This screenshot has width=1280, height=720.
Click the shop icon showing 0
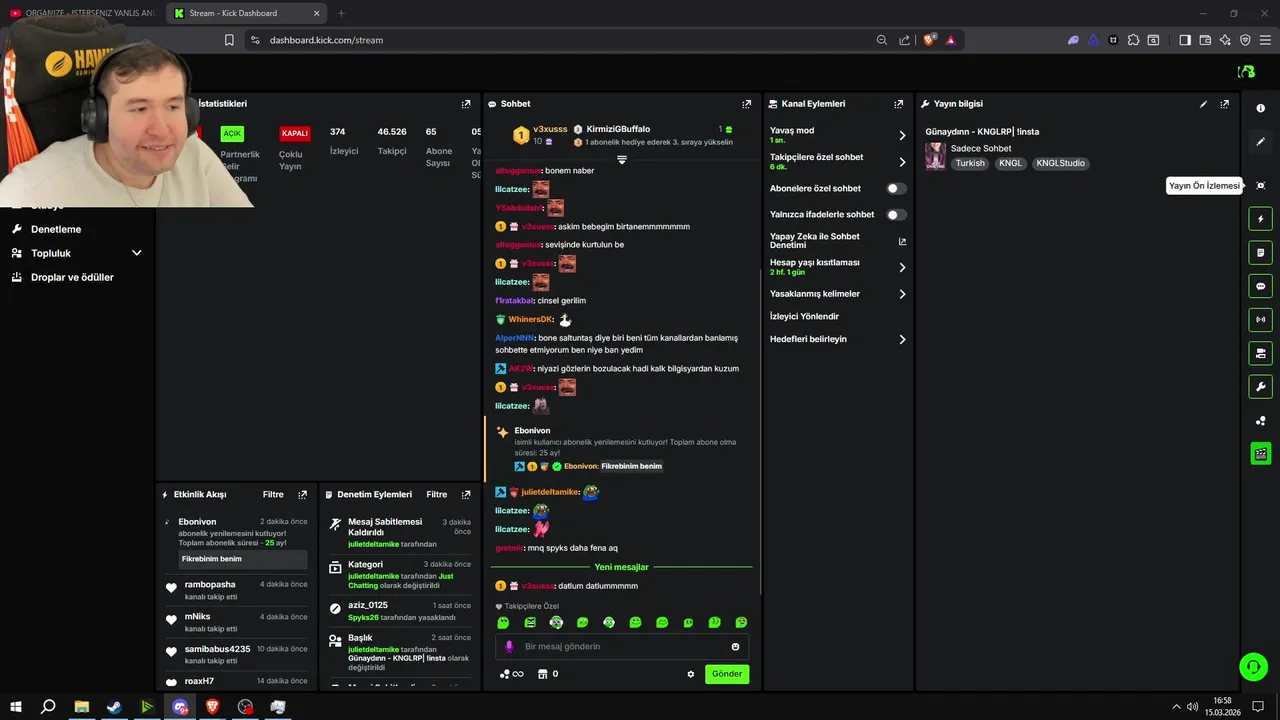point(547,674)
